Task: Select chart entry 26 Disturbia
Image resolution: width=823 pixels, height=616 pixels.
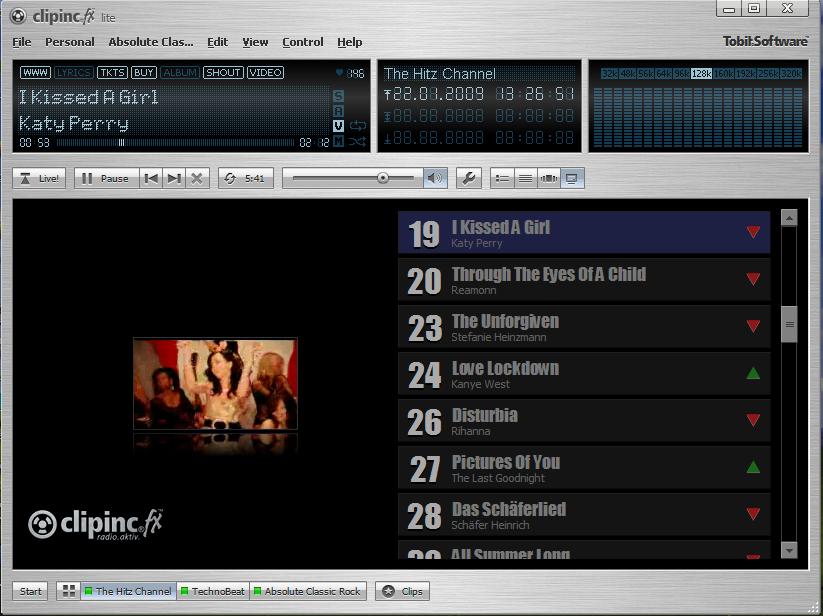Action: 584,420
